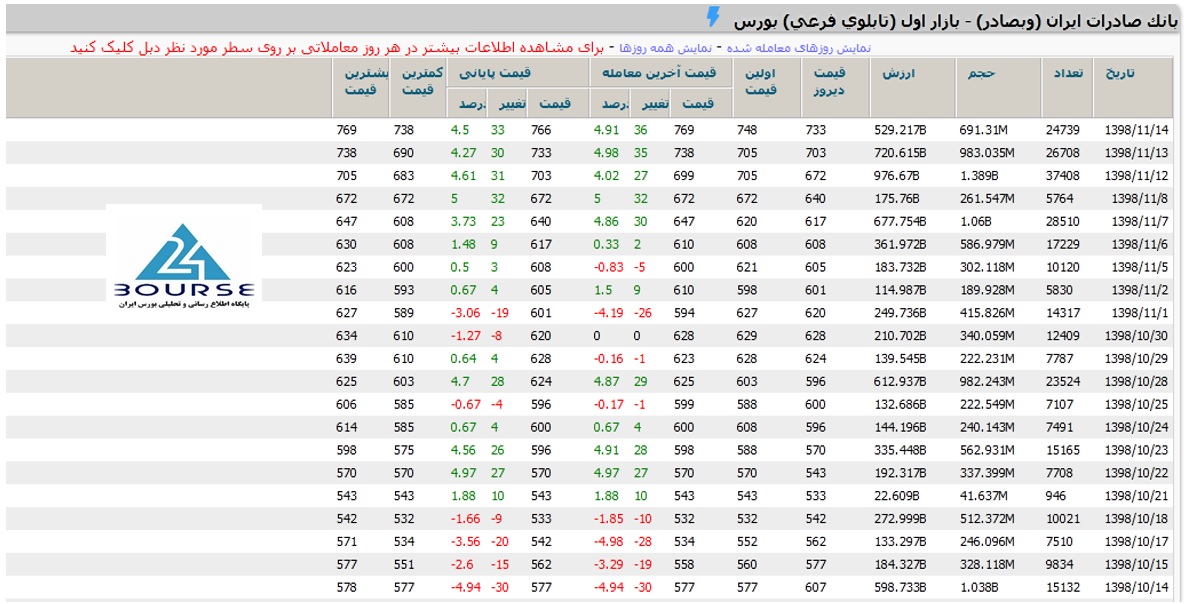
Task: Select the row dated 1398/10/30
Action: pos(591,336)
